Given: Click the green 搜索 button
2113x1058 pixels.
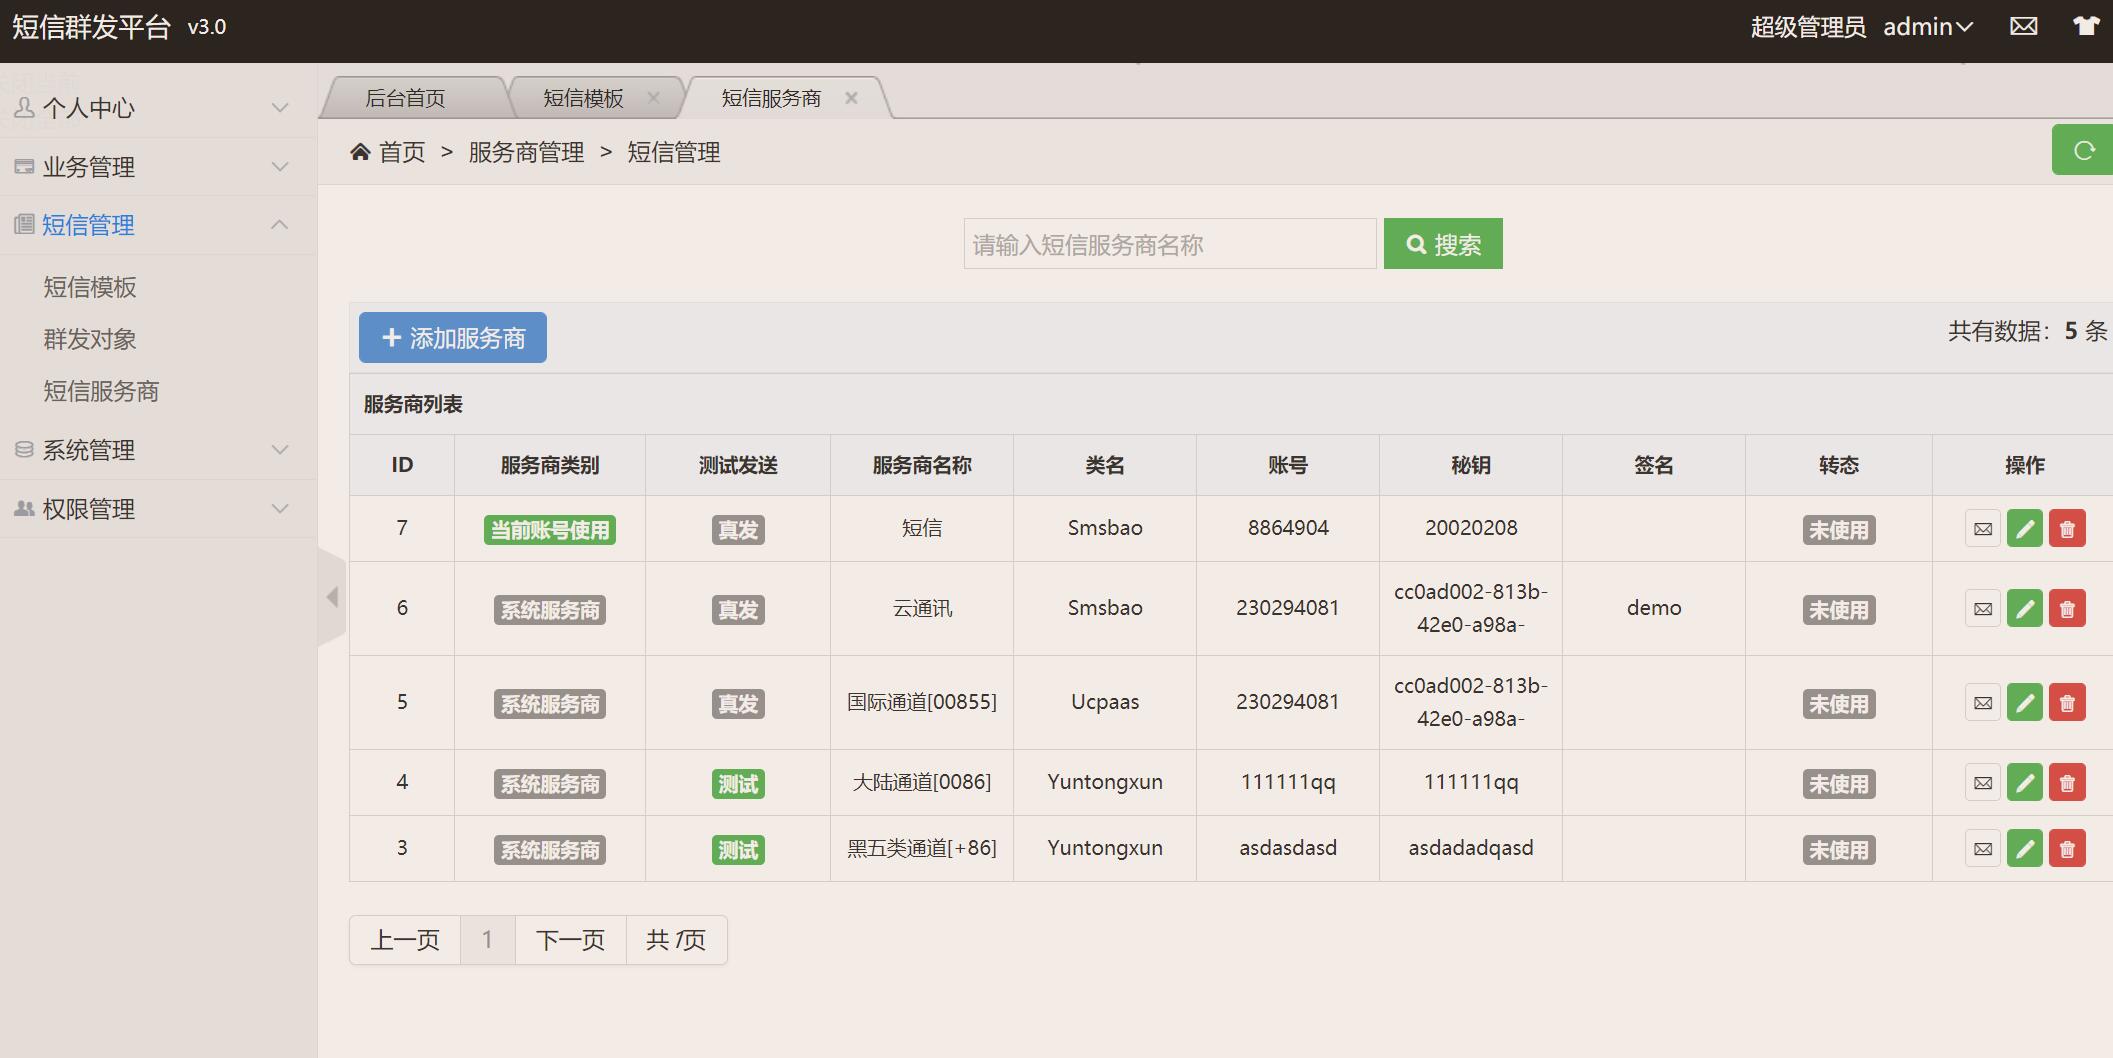Looking at the screenshot, I should point(1443,244).
